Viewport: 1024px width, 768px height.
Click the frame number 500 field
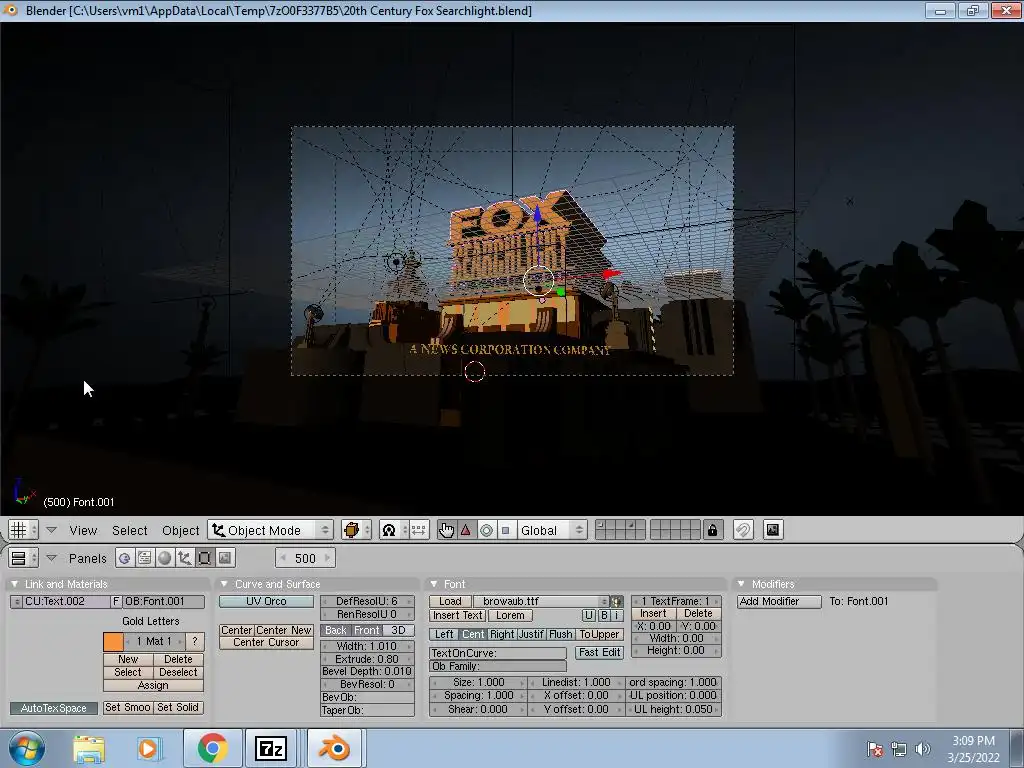(305, 558)
